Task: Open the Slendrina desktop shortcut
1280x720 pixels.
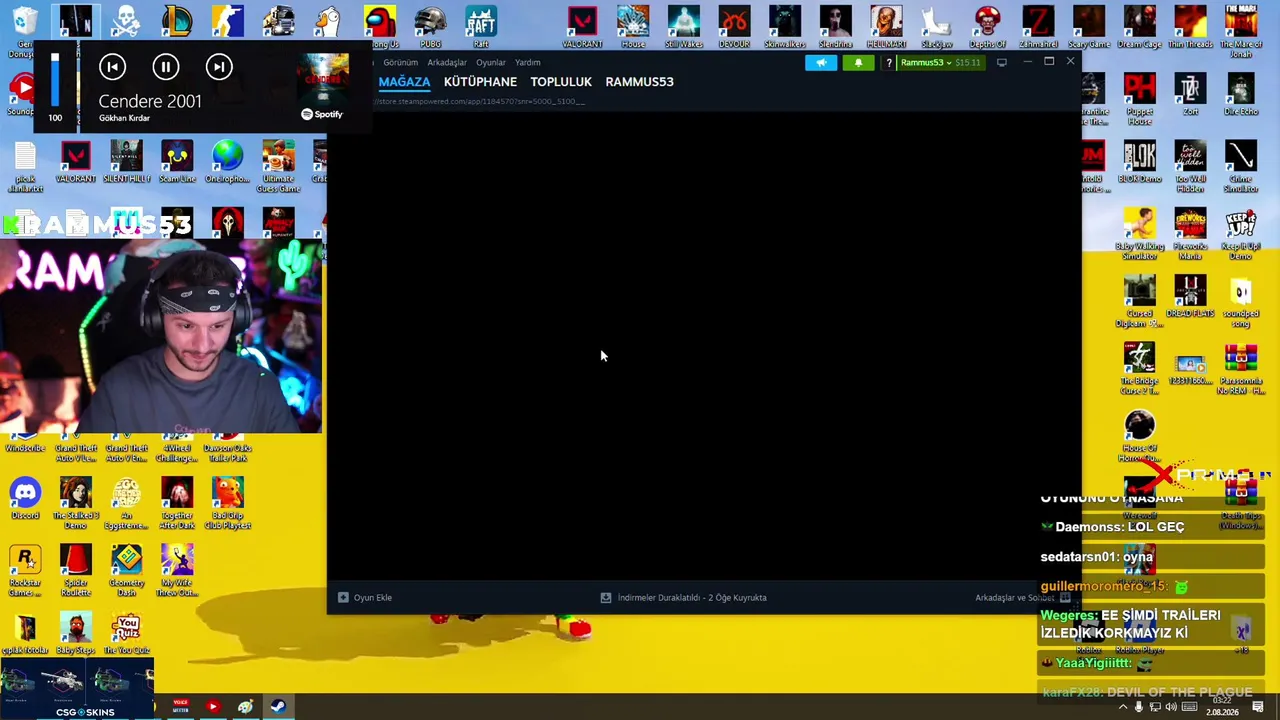Action: coord(835,28)
